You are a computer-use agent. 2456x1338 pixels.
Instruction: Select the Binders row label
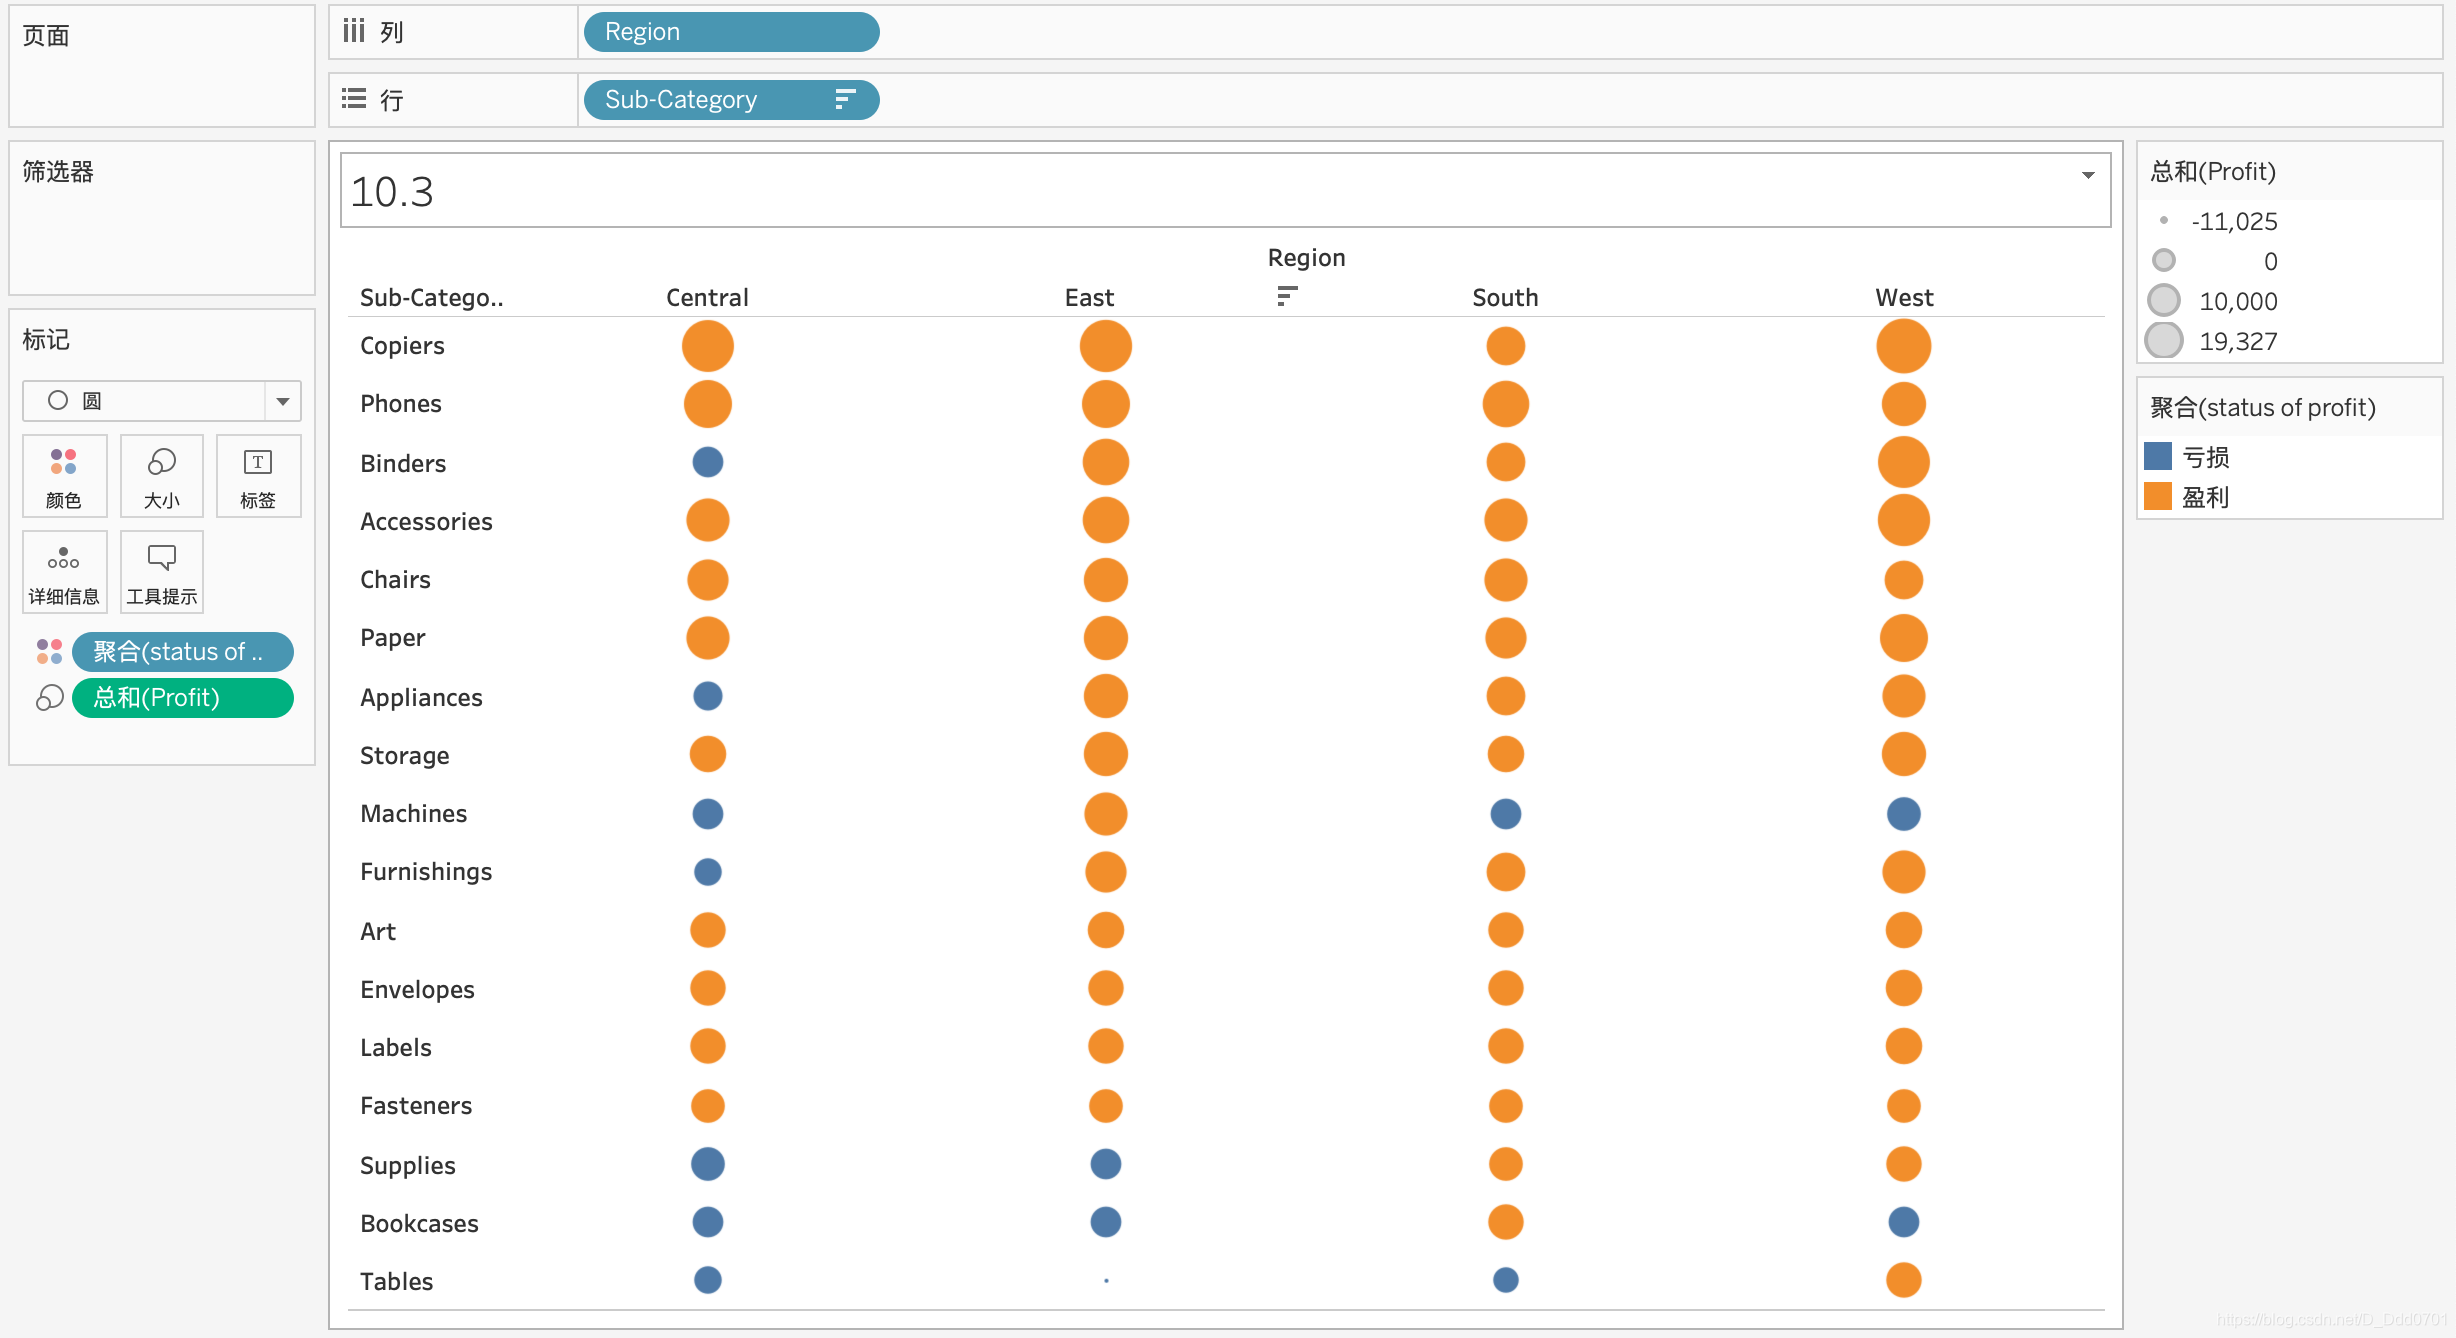click(x=403, y=463)
